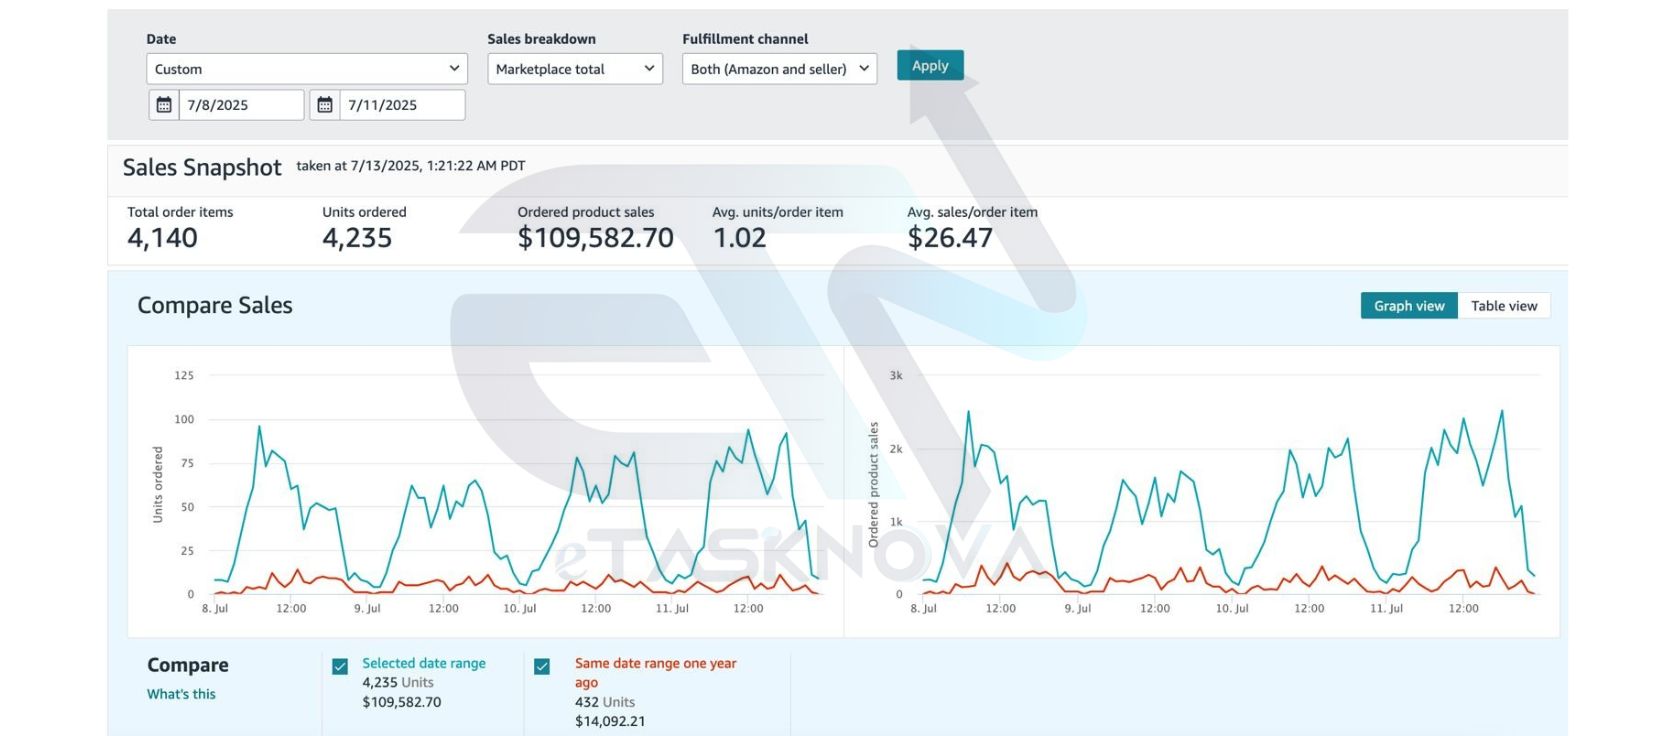The image size is (1672, 736).
Task: Click the Ordered product sales chart area
Action: [1202, 491]
